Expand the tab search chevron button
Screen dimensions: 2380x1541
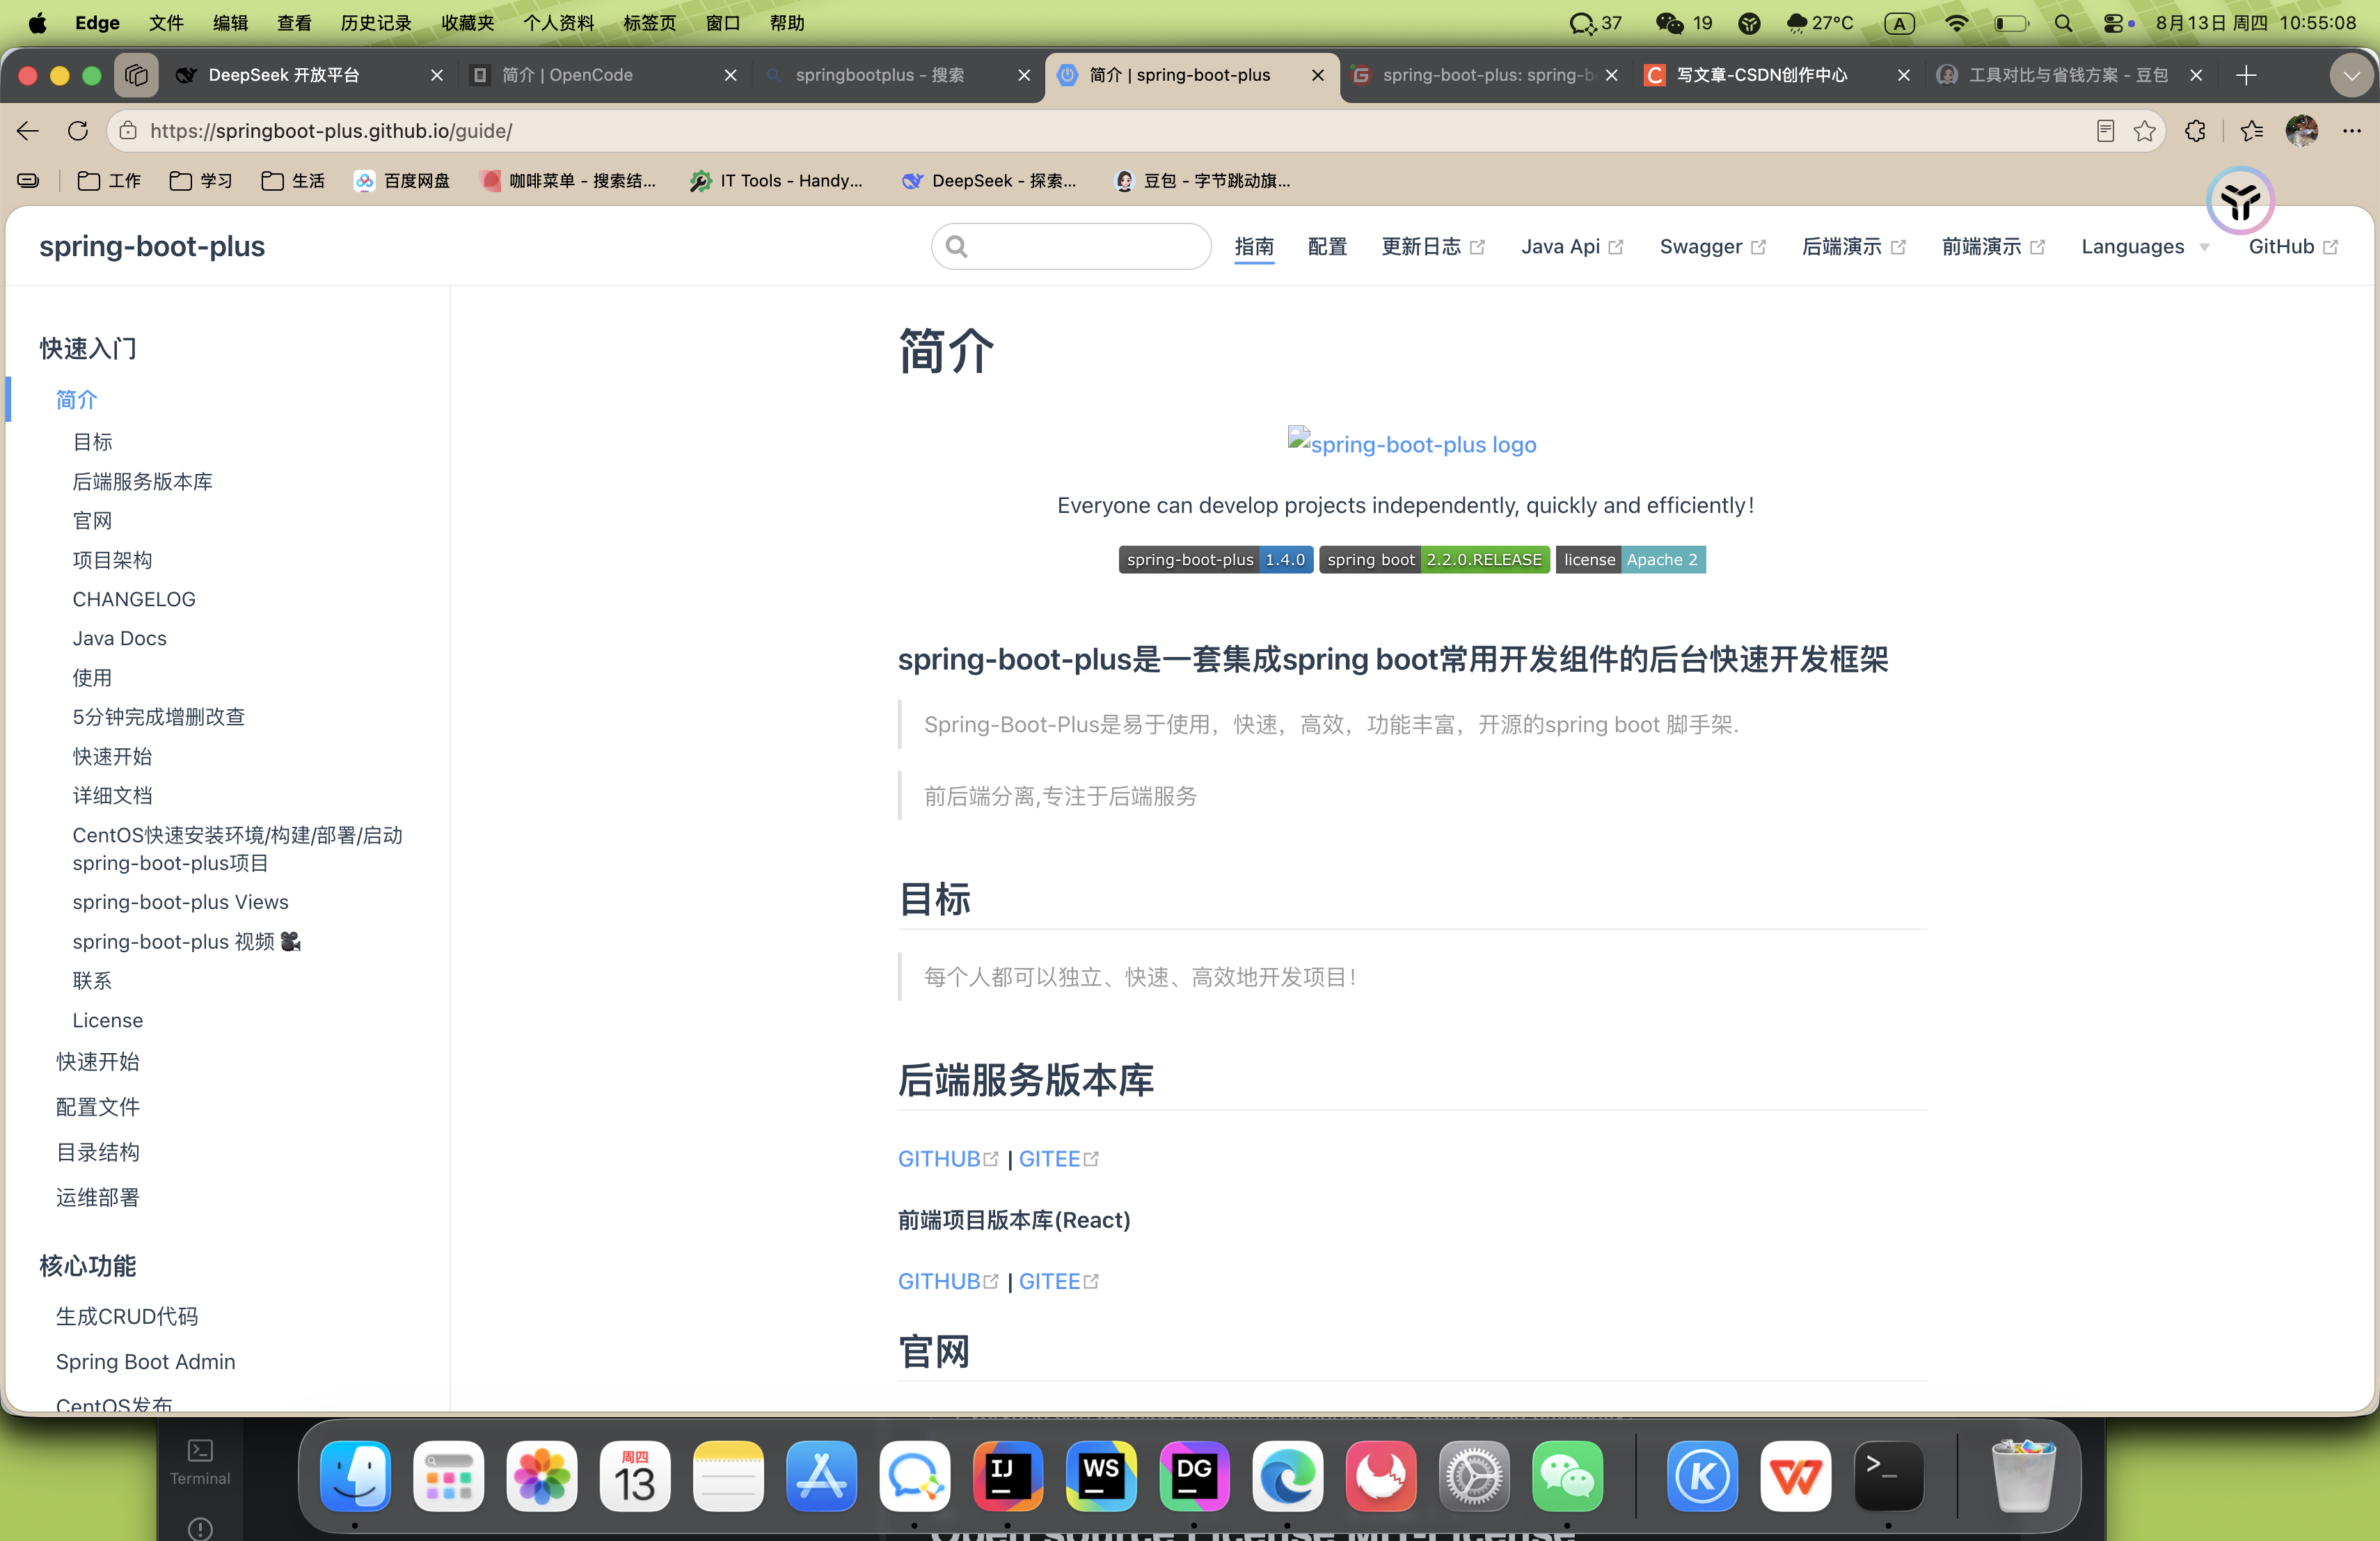[x=2352, y=75]
